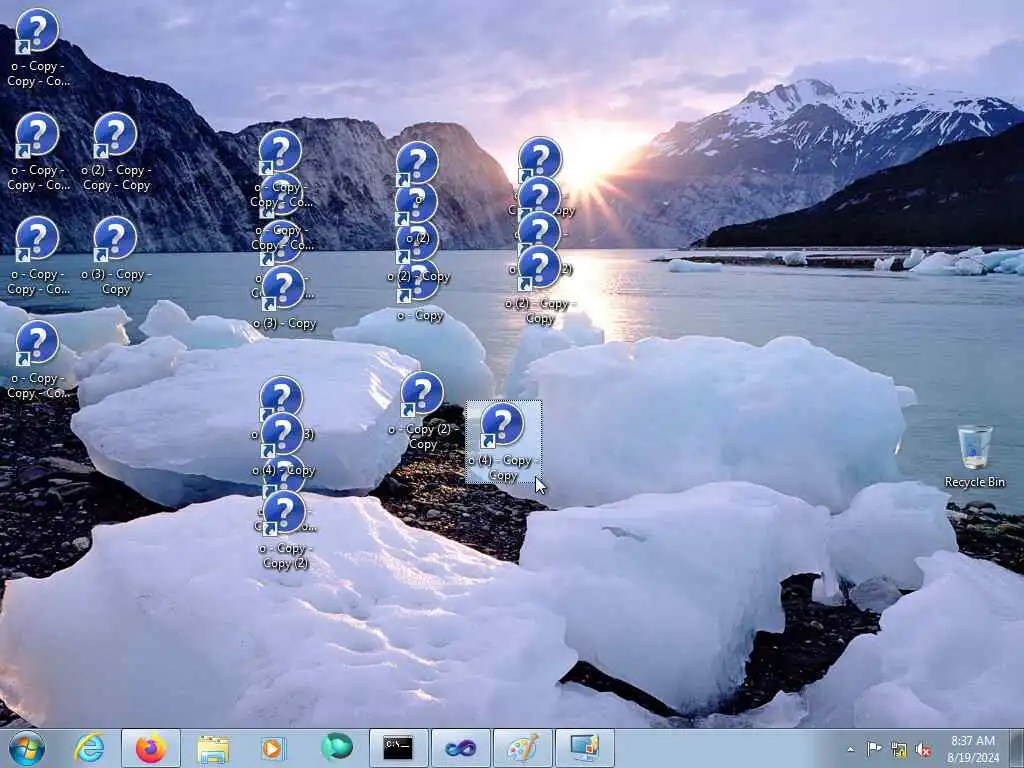Screen dimensions: 1024x768
Task: Open the network status tray icon
Action: click(x=899, y=750)
